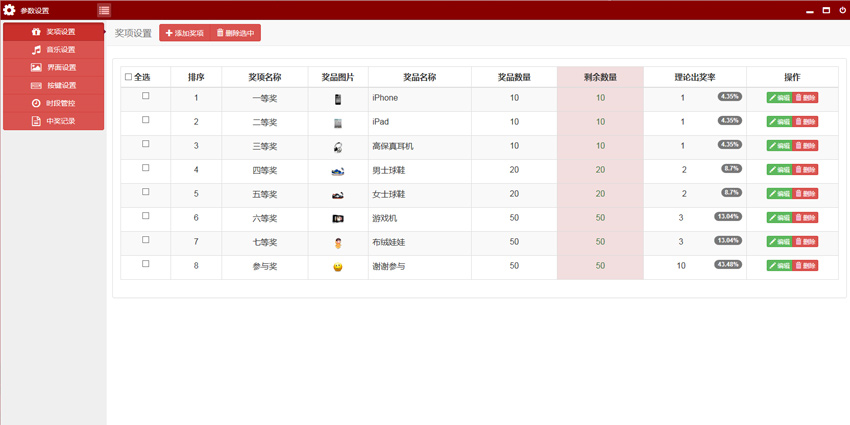Open the 音乐设置 sidebar menu
This screenshot has height=425, width=850.
[53, 49]
